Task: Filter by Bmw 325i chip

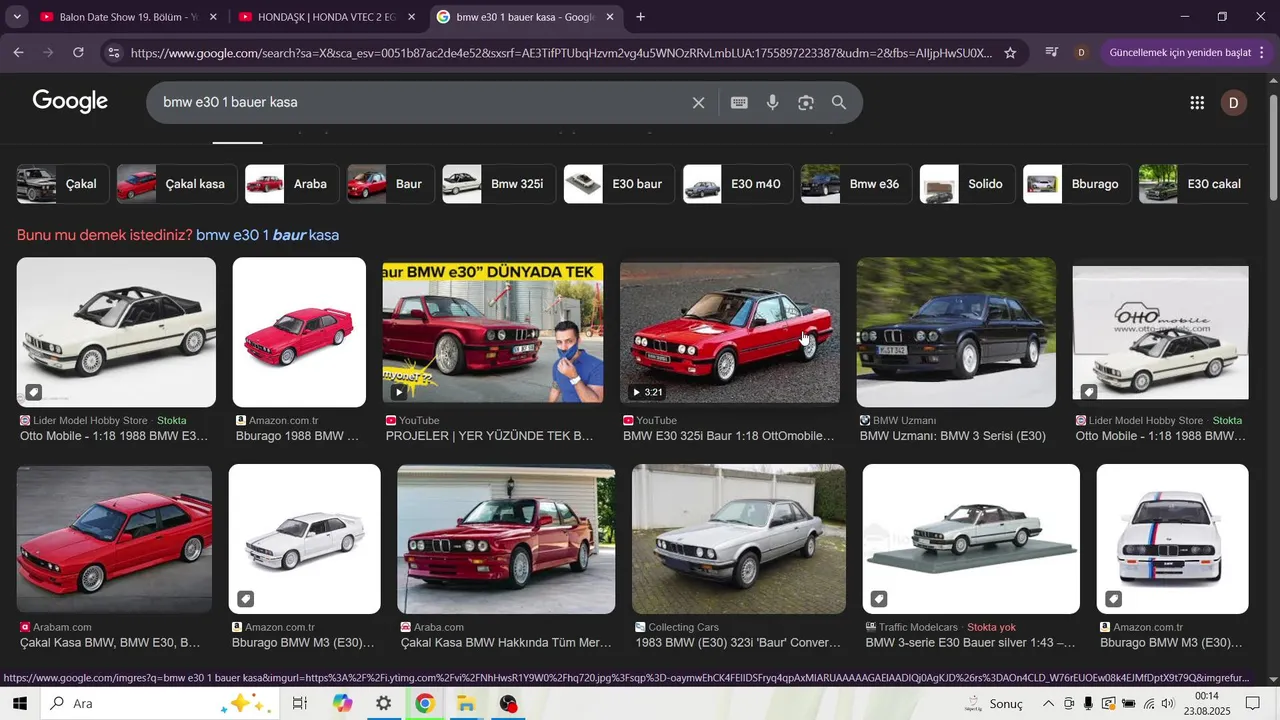Action: (500, 184)
